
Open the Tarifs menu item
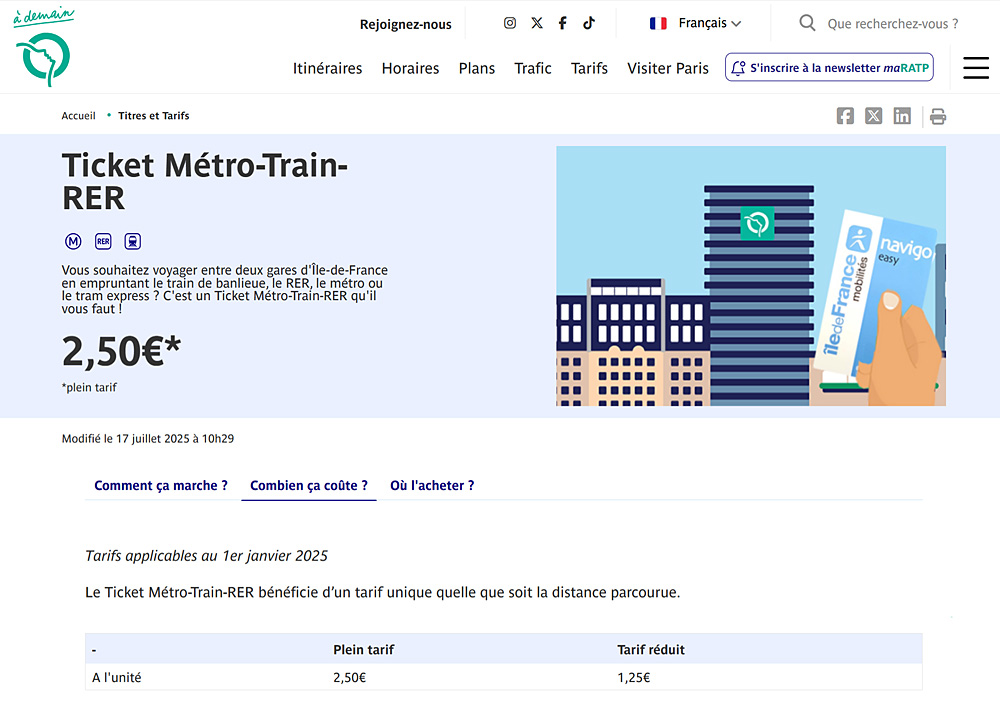[589, 68]
